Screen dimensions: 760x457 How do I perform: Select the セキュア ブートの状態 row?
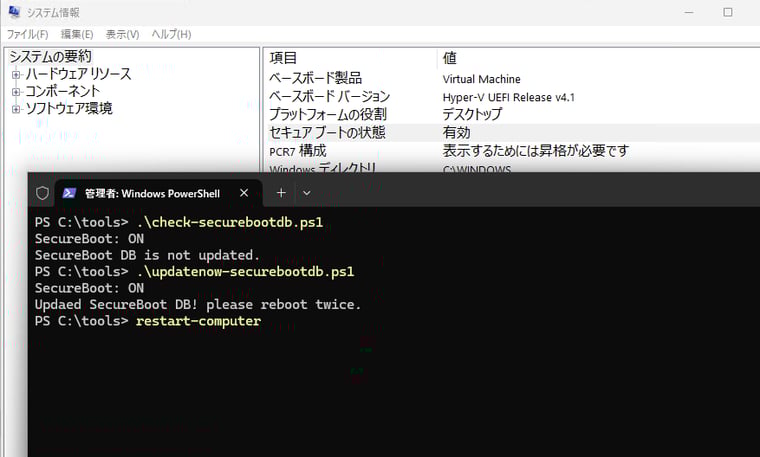pos(513,132)
